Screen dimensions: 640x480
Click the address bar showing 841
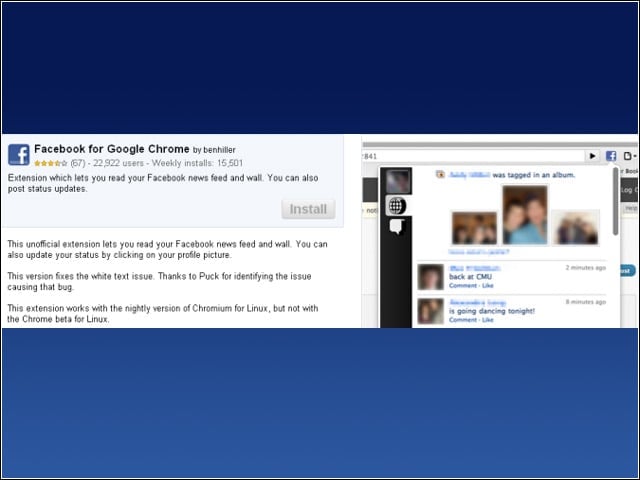473,156
